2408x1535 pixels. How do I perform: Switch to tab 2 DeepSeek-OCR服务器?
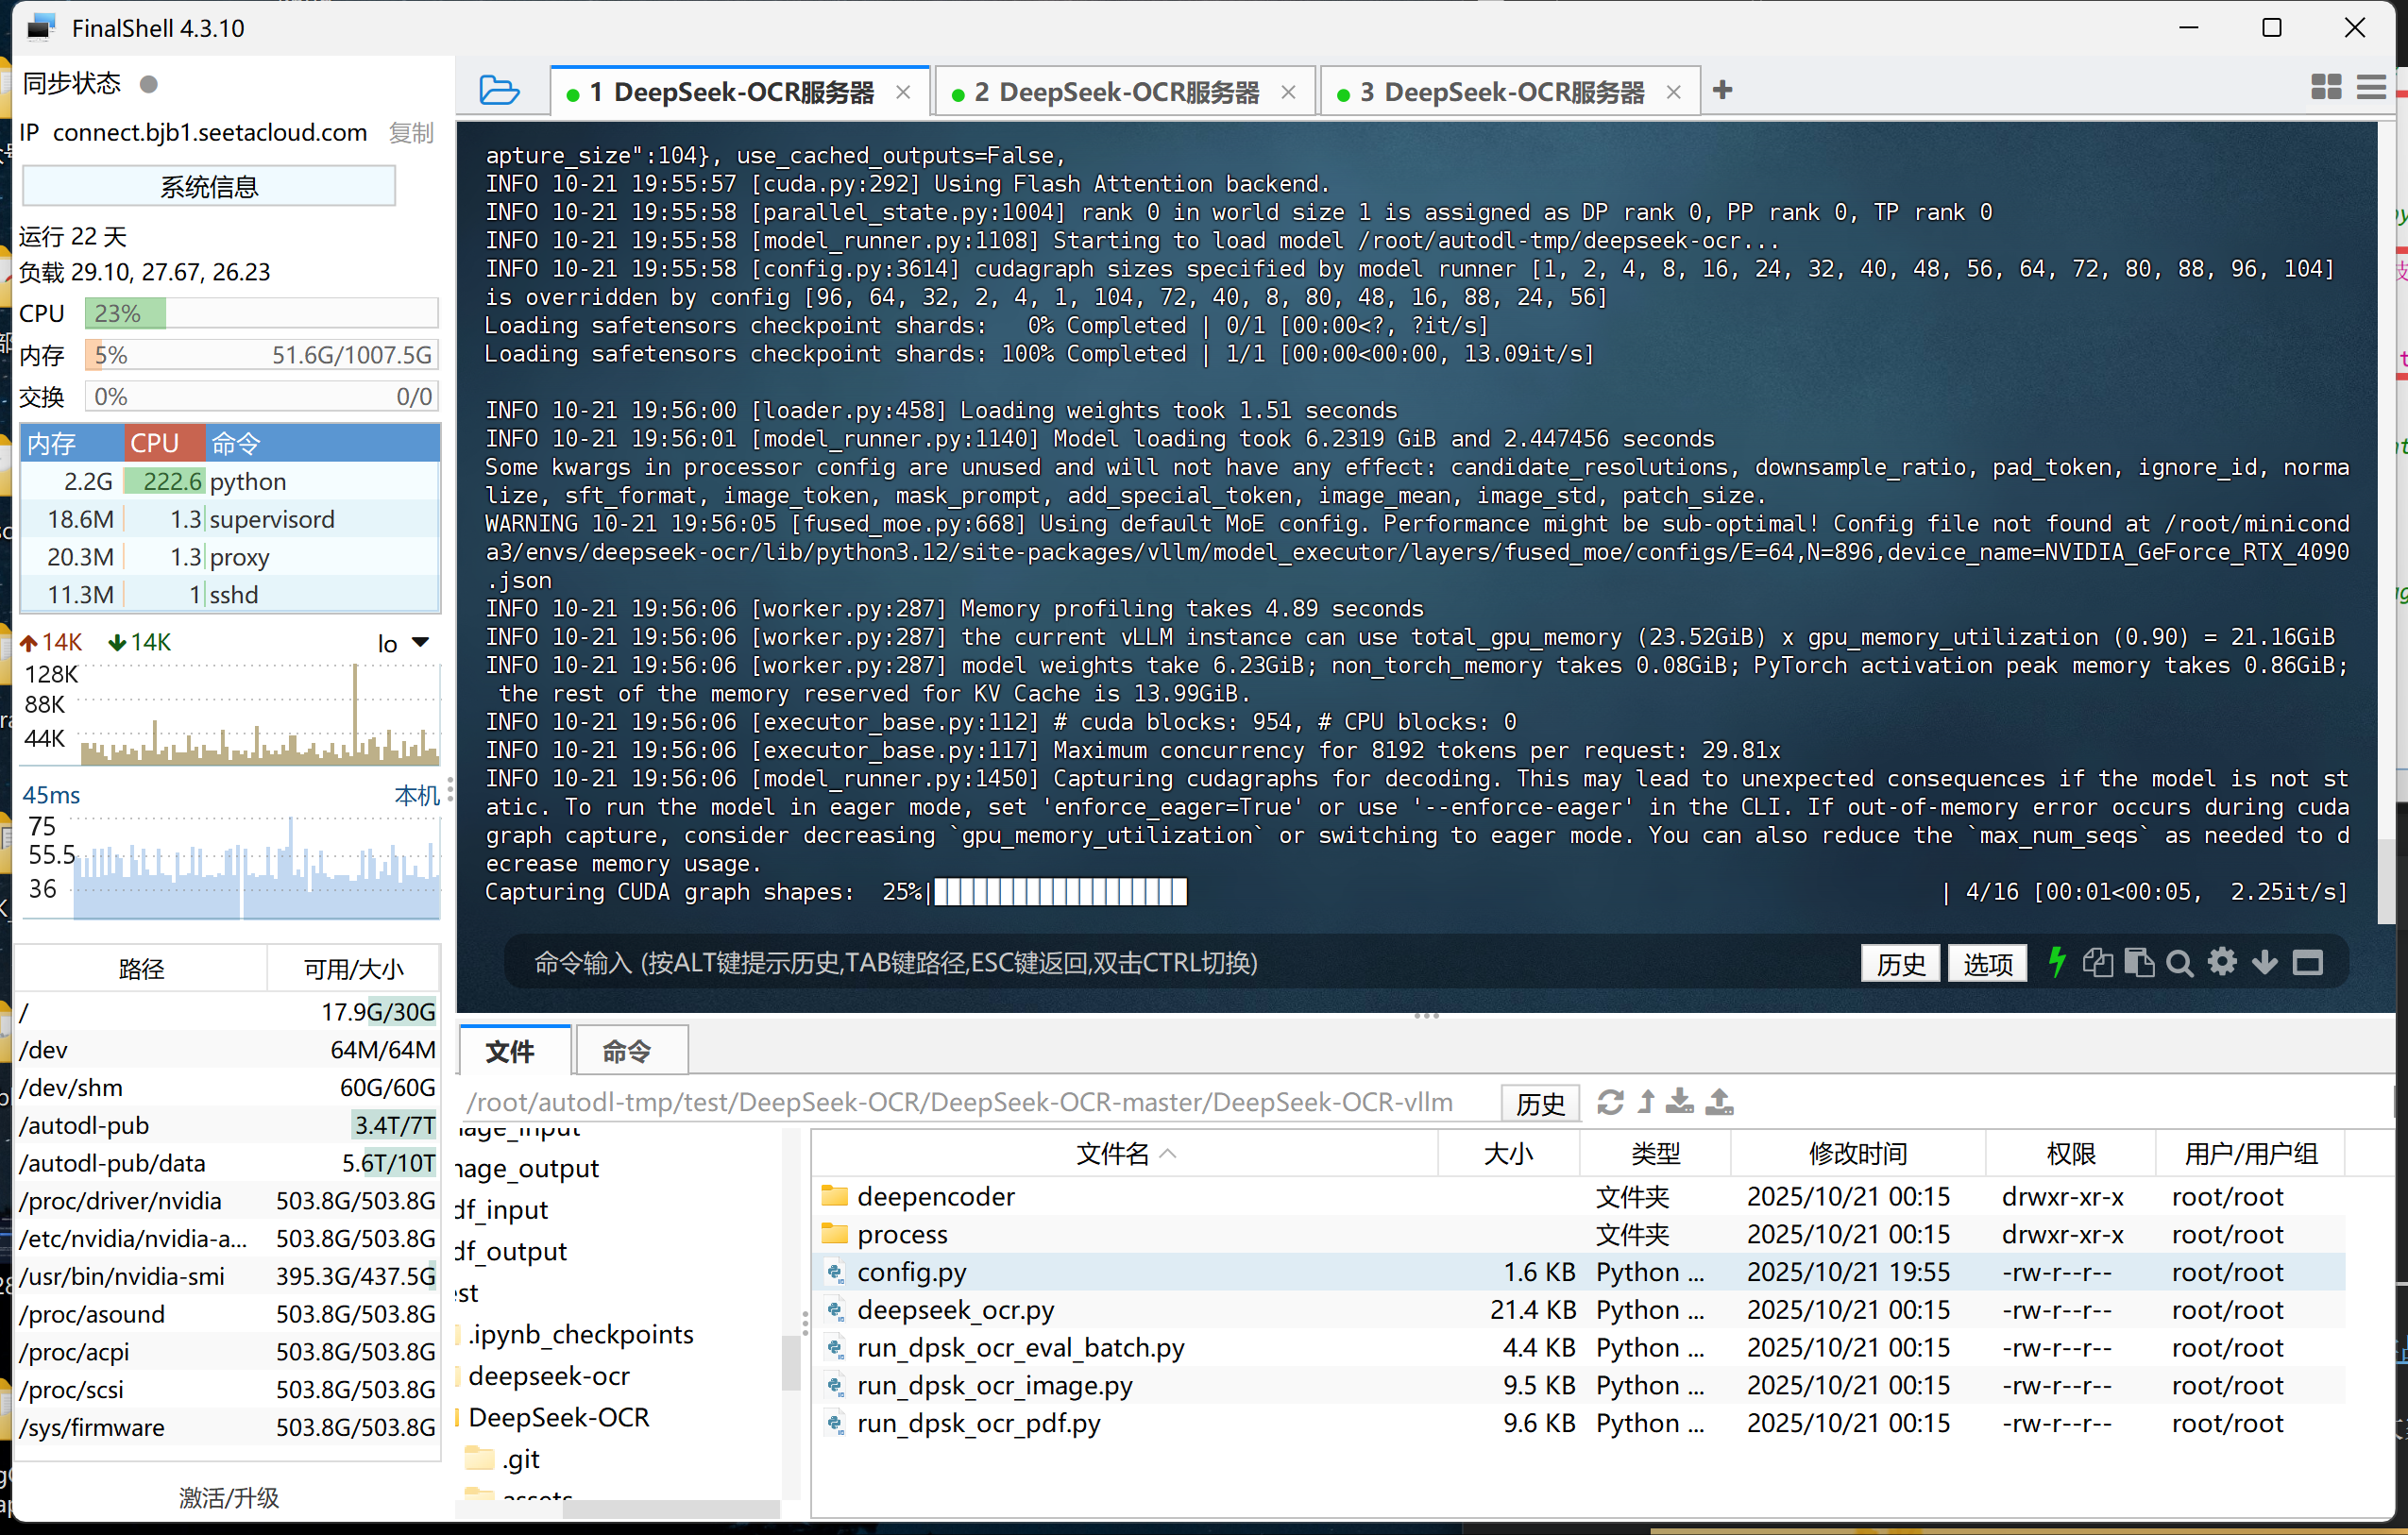pos(1115,92)
